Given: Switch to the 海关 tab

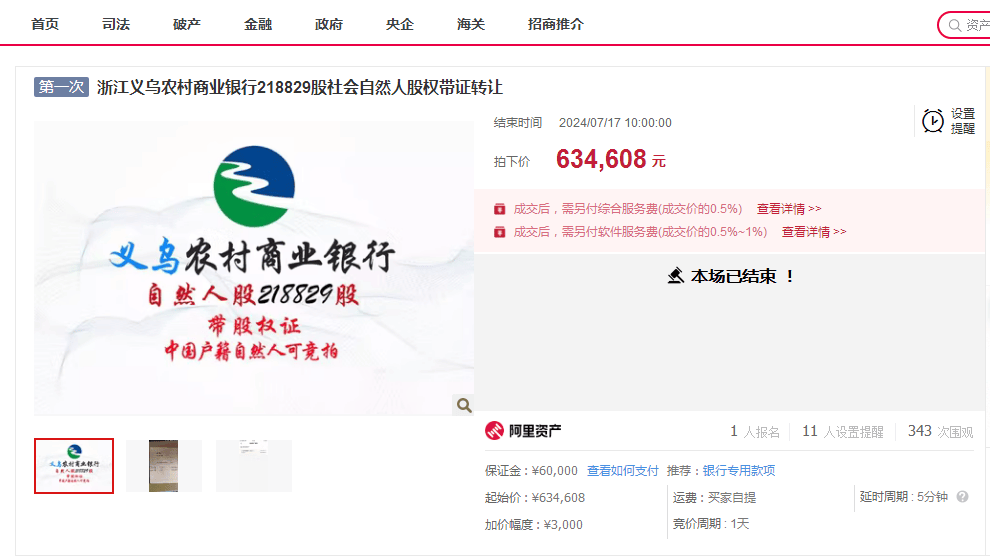Looking at the screenshot, I should coord(471,25).
